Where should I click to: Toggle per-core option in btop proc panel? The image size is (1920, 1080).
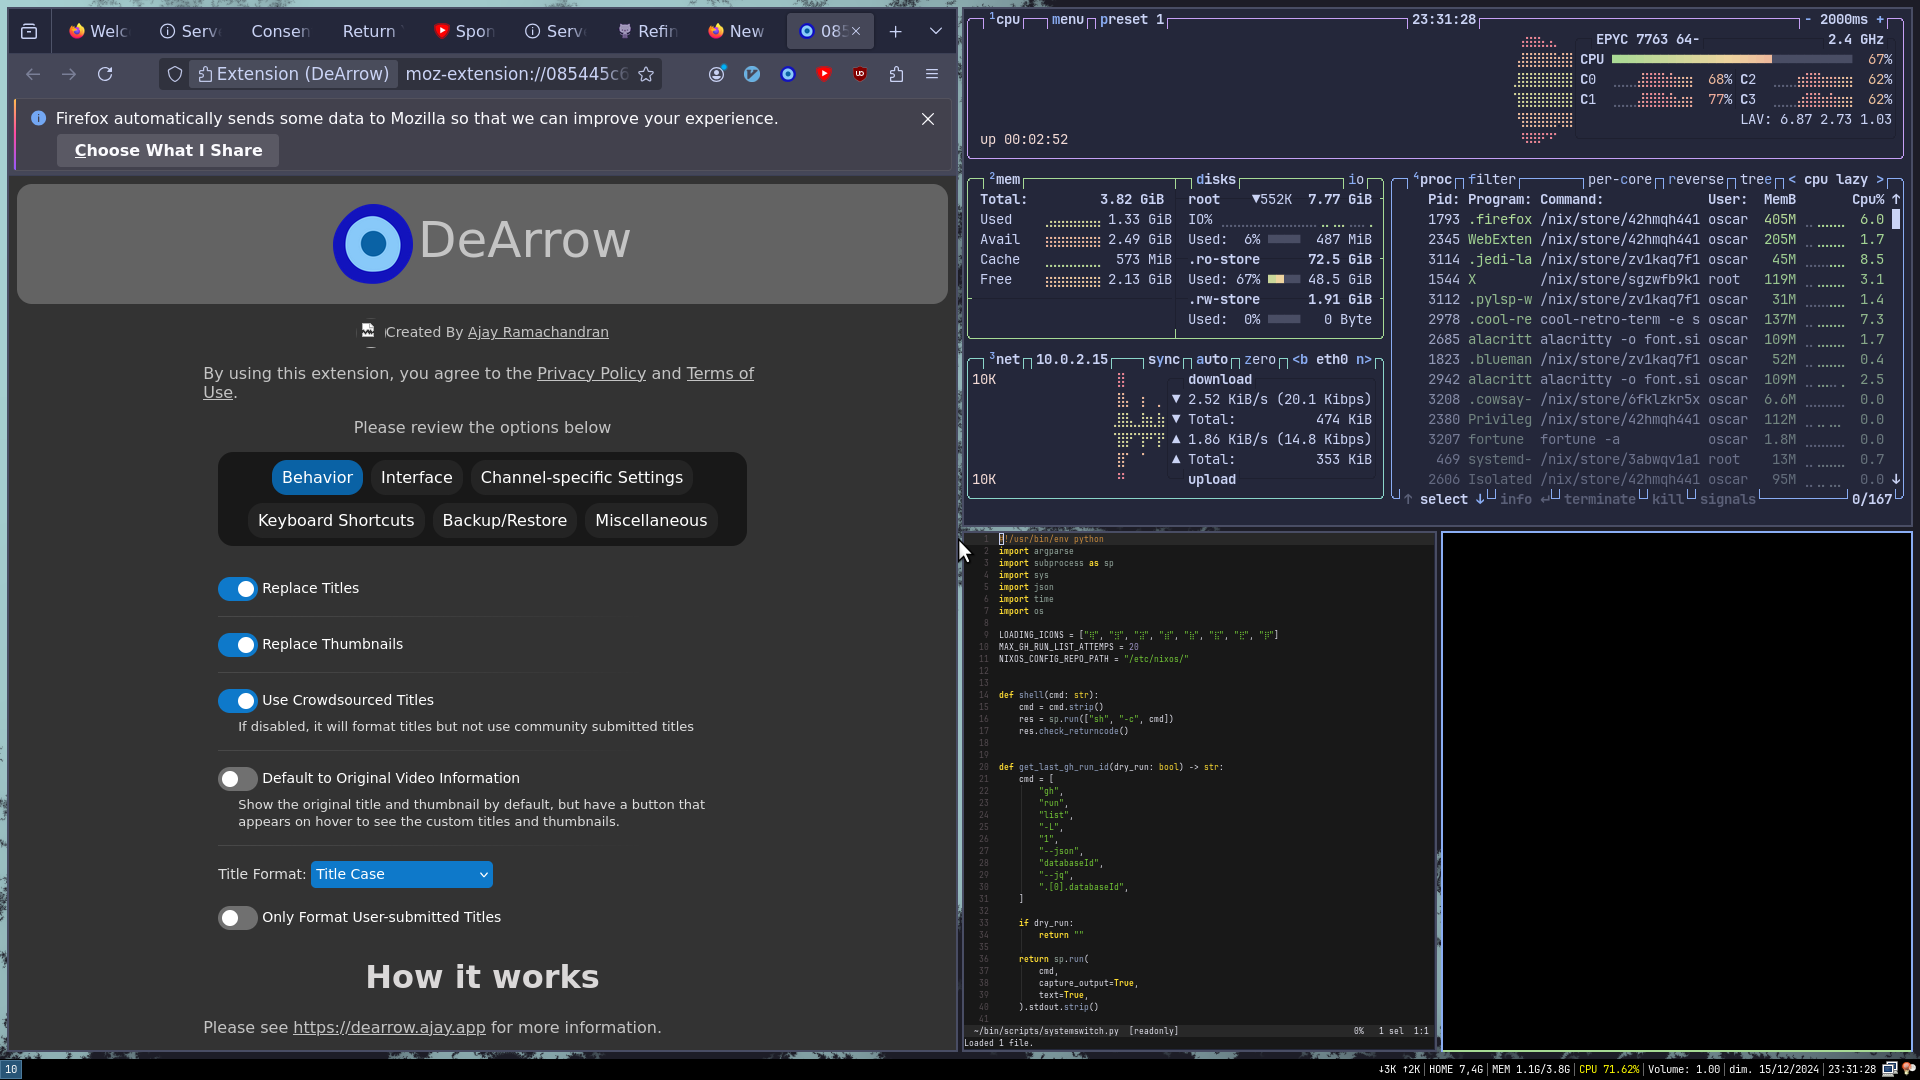click(1620, 179)
